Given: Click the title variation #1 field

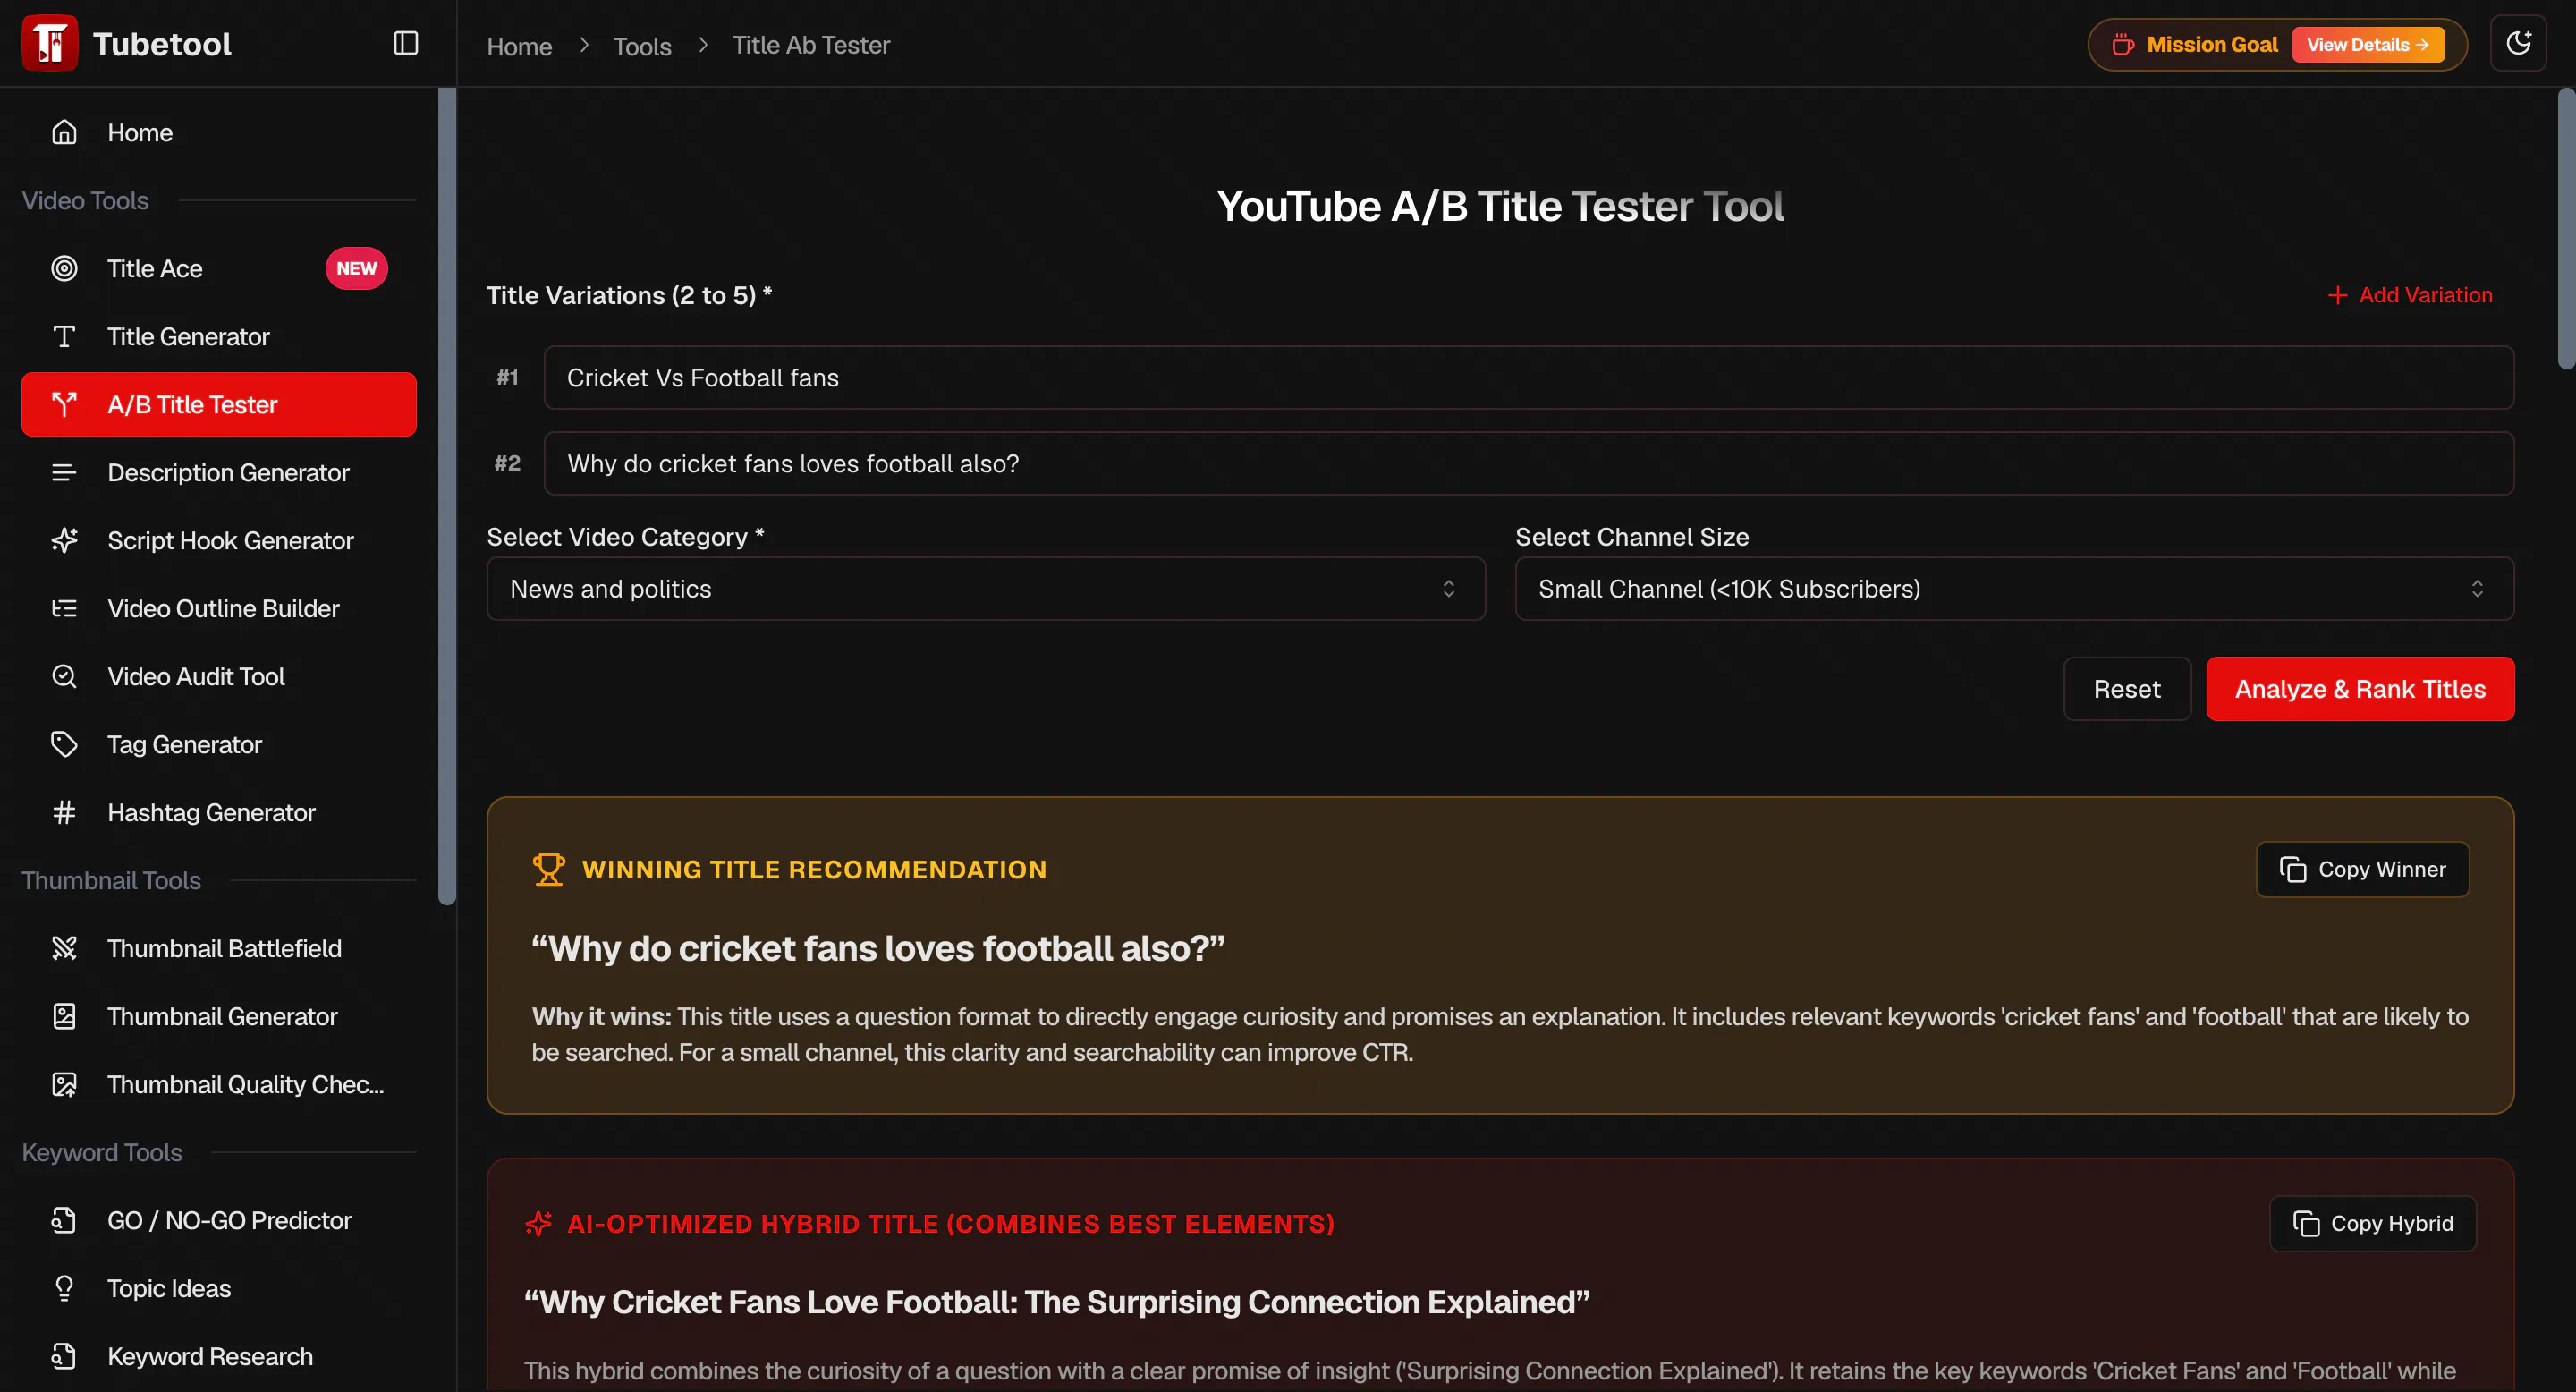Looking at the screenshot, I should click(1528, 378).
